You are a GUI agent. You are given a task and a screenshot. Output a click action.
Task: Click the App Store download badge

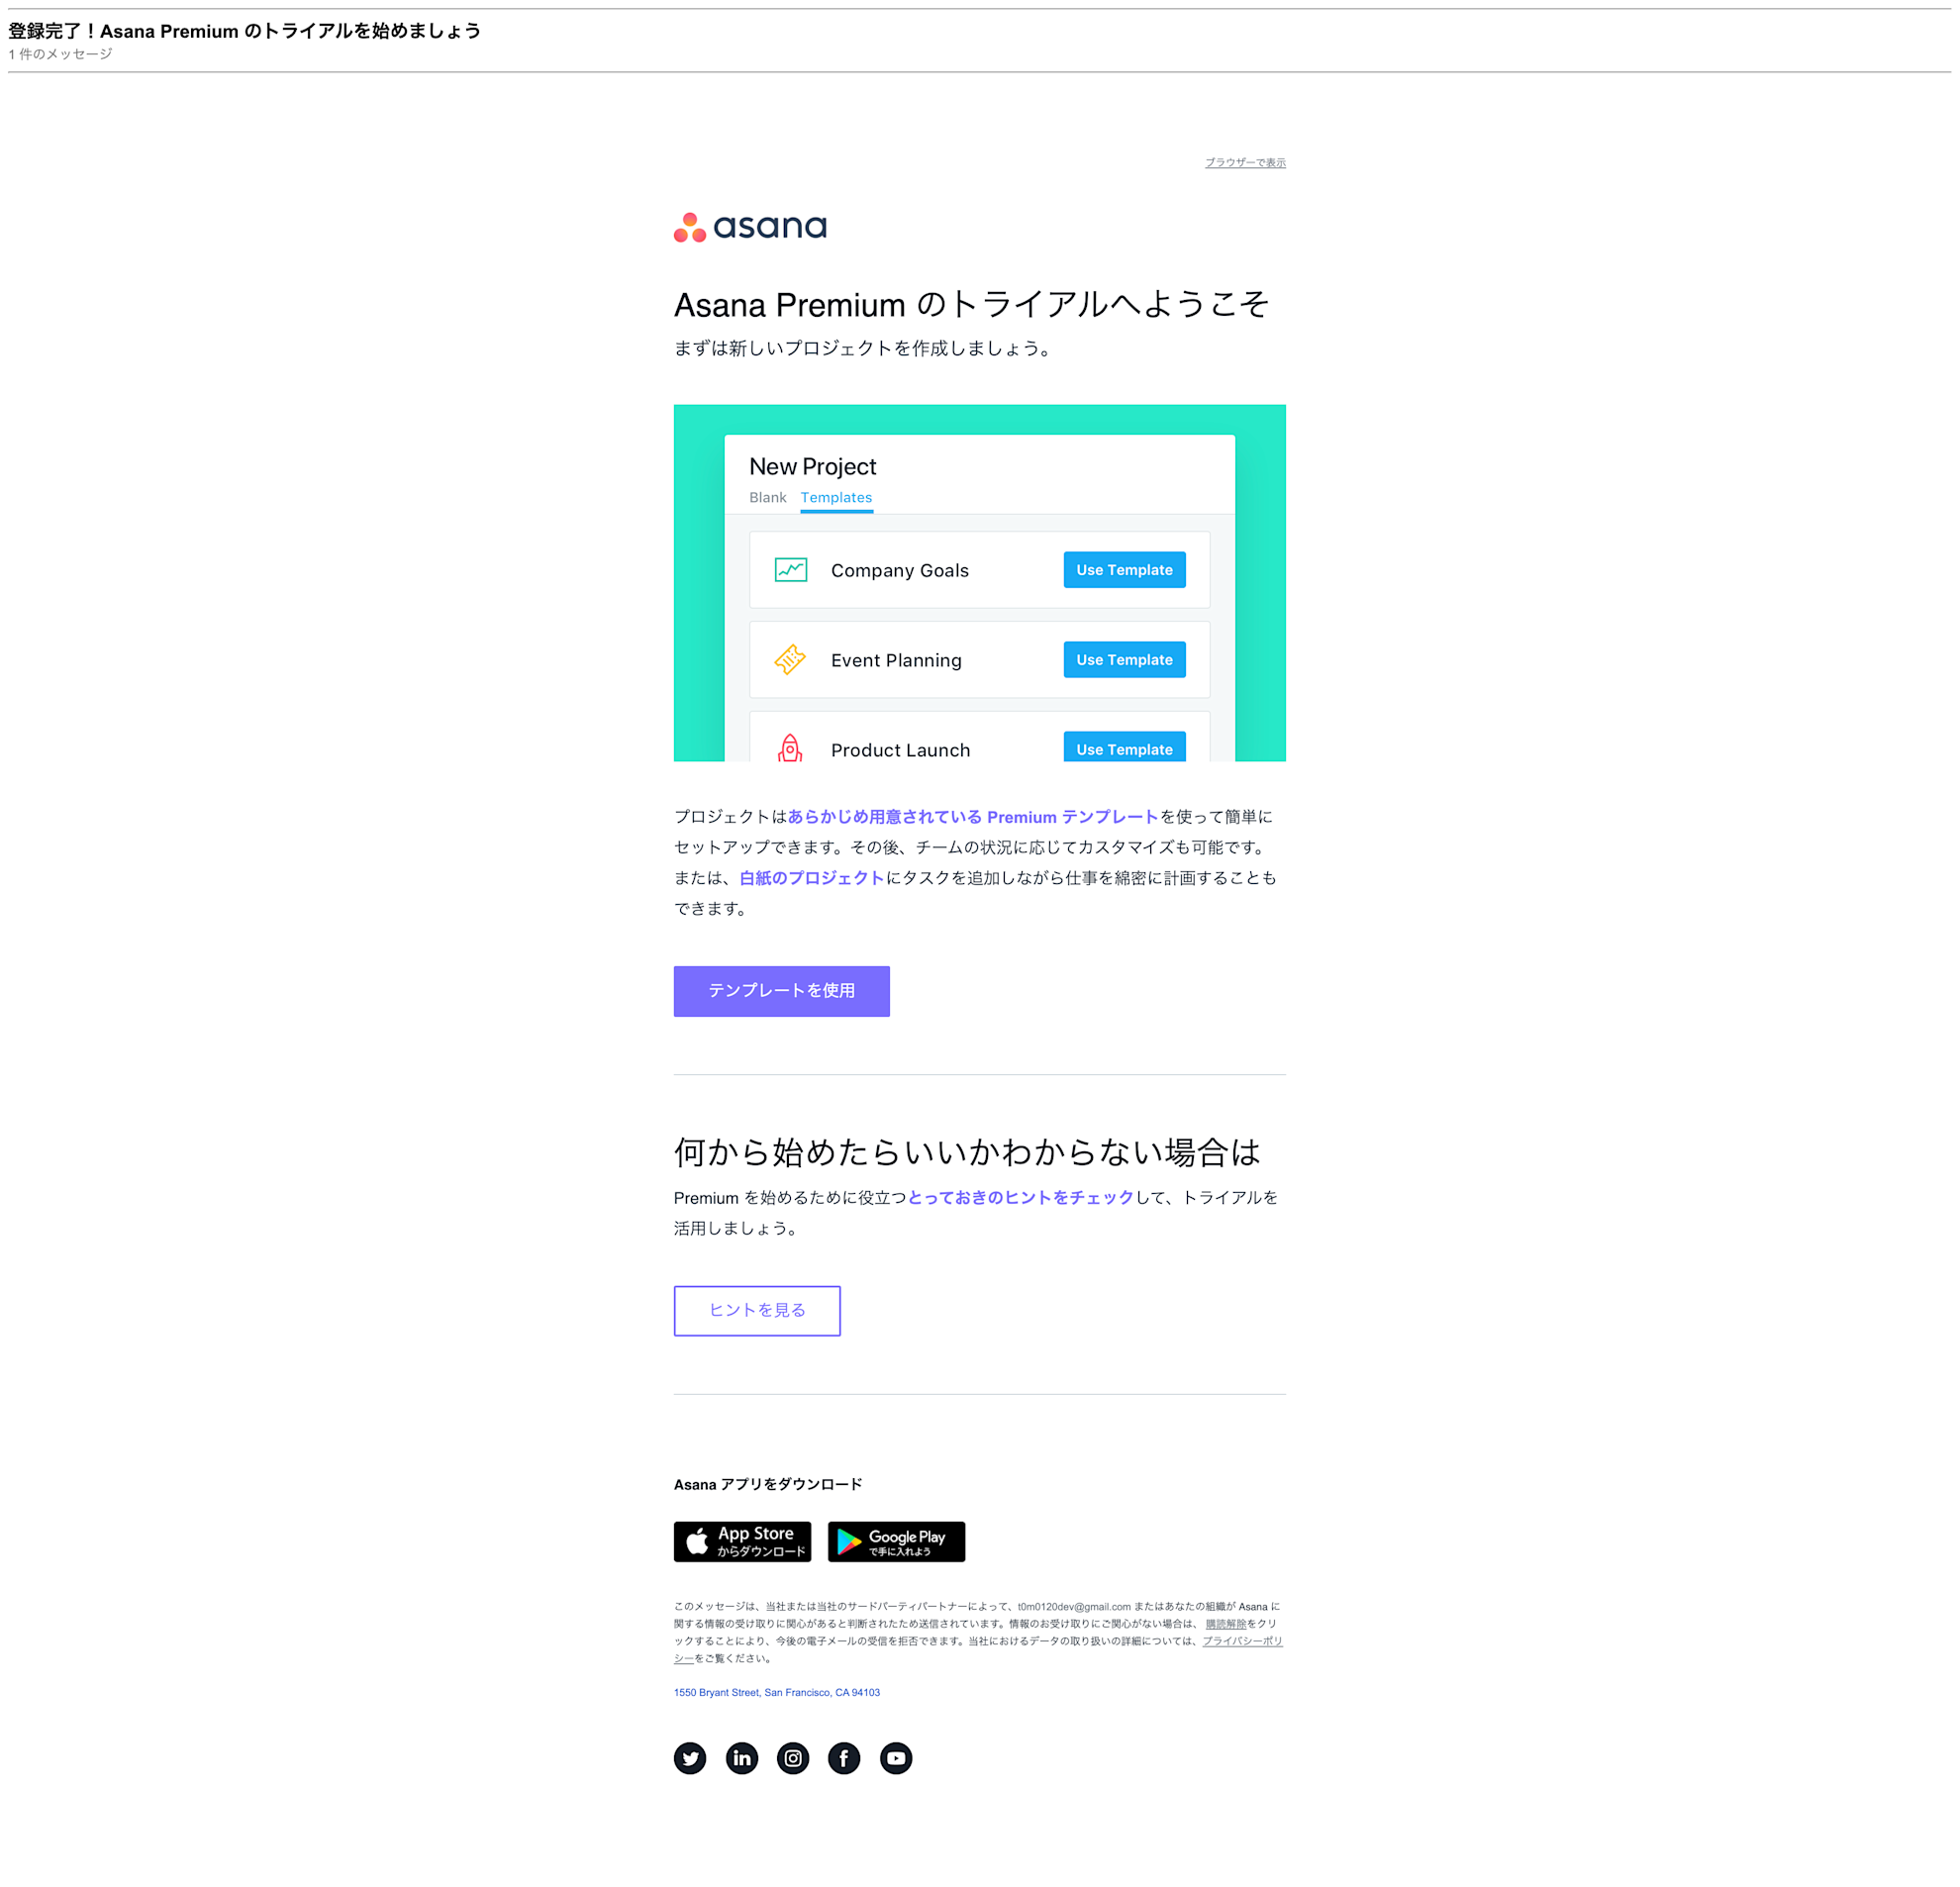(742, 1541)
